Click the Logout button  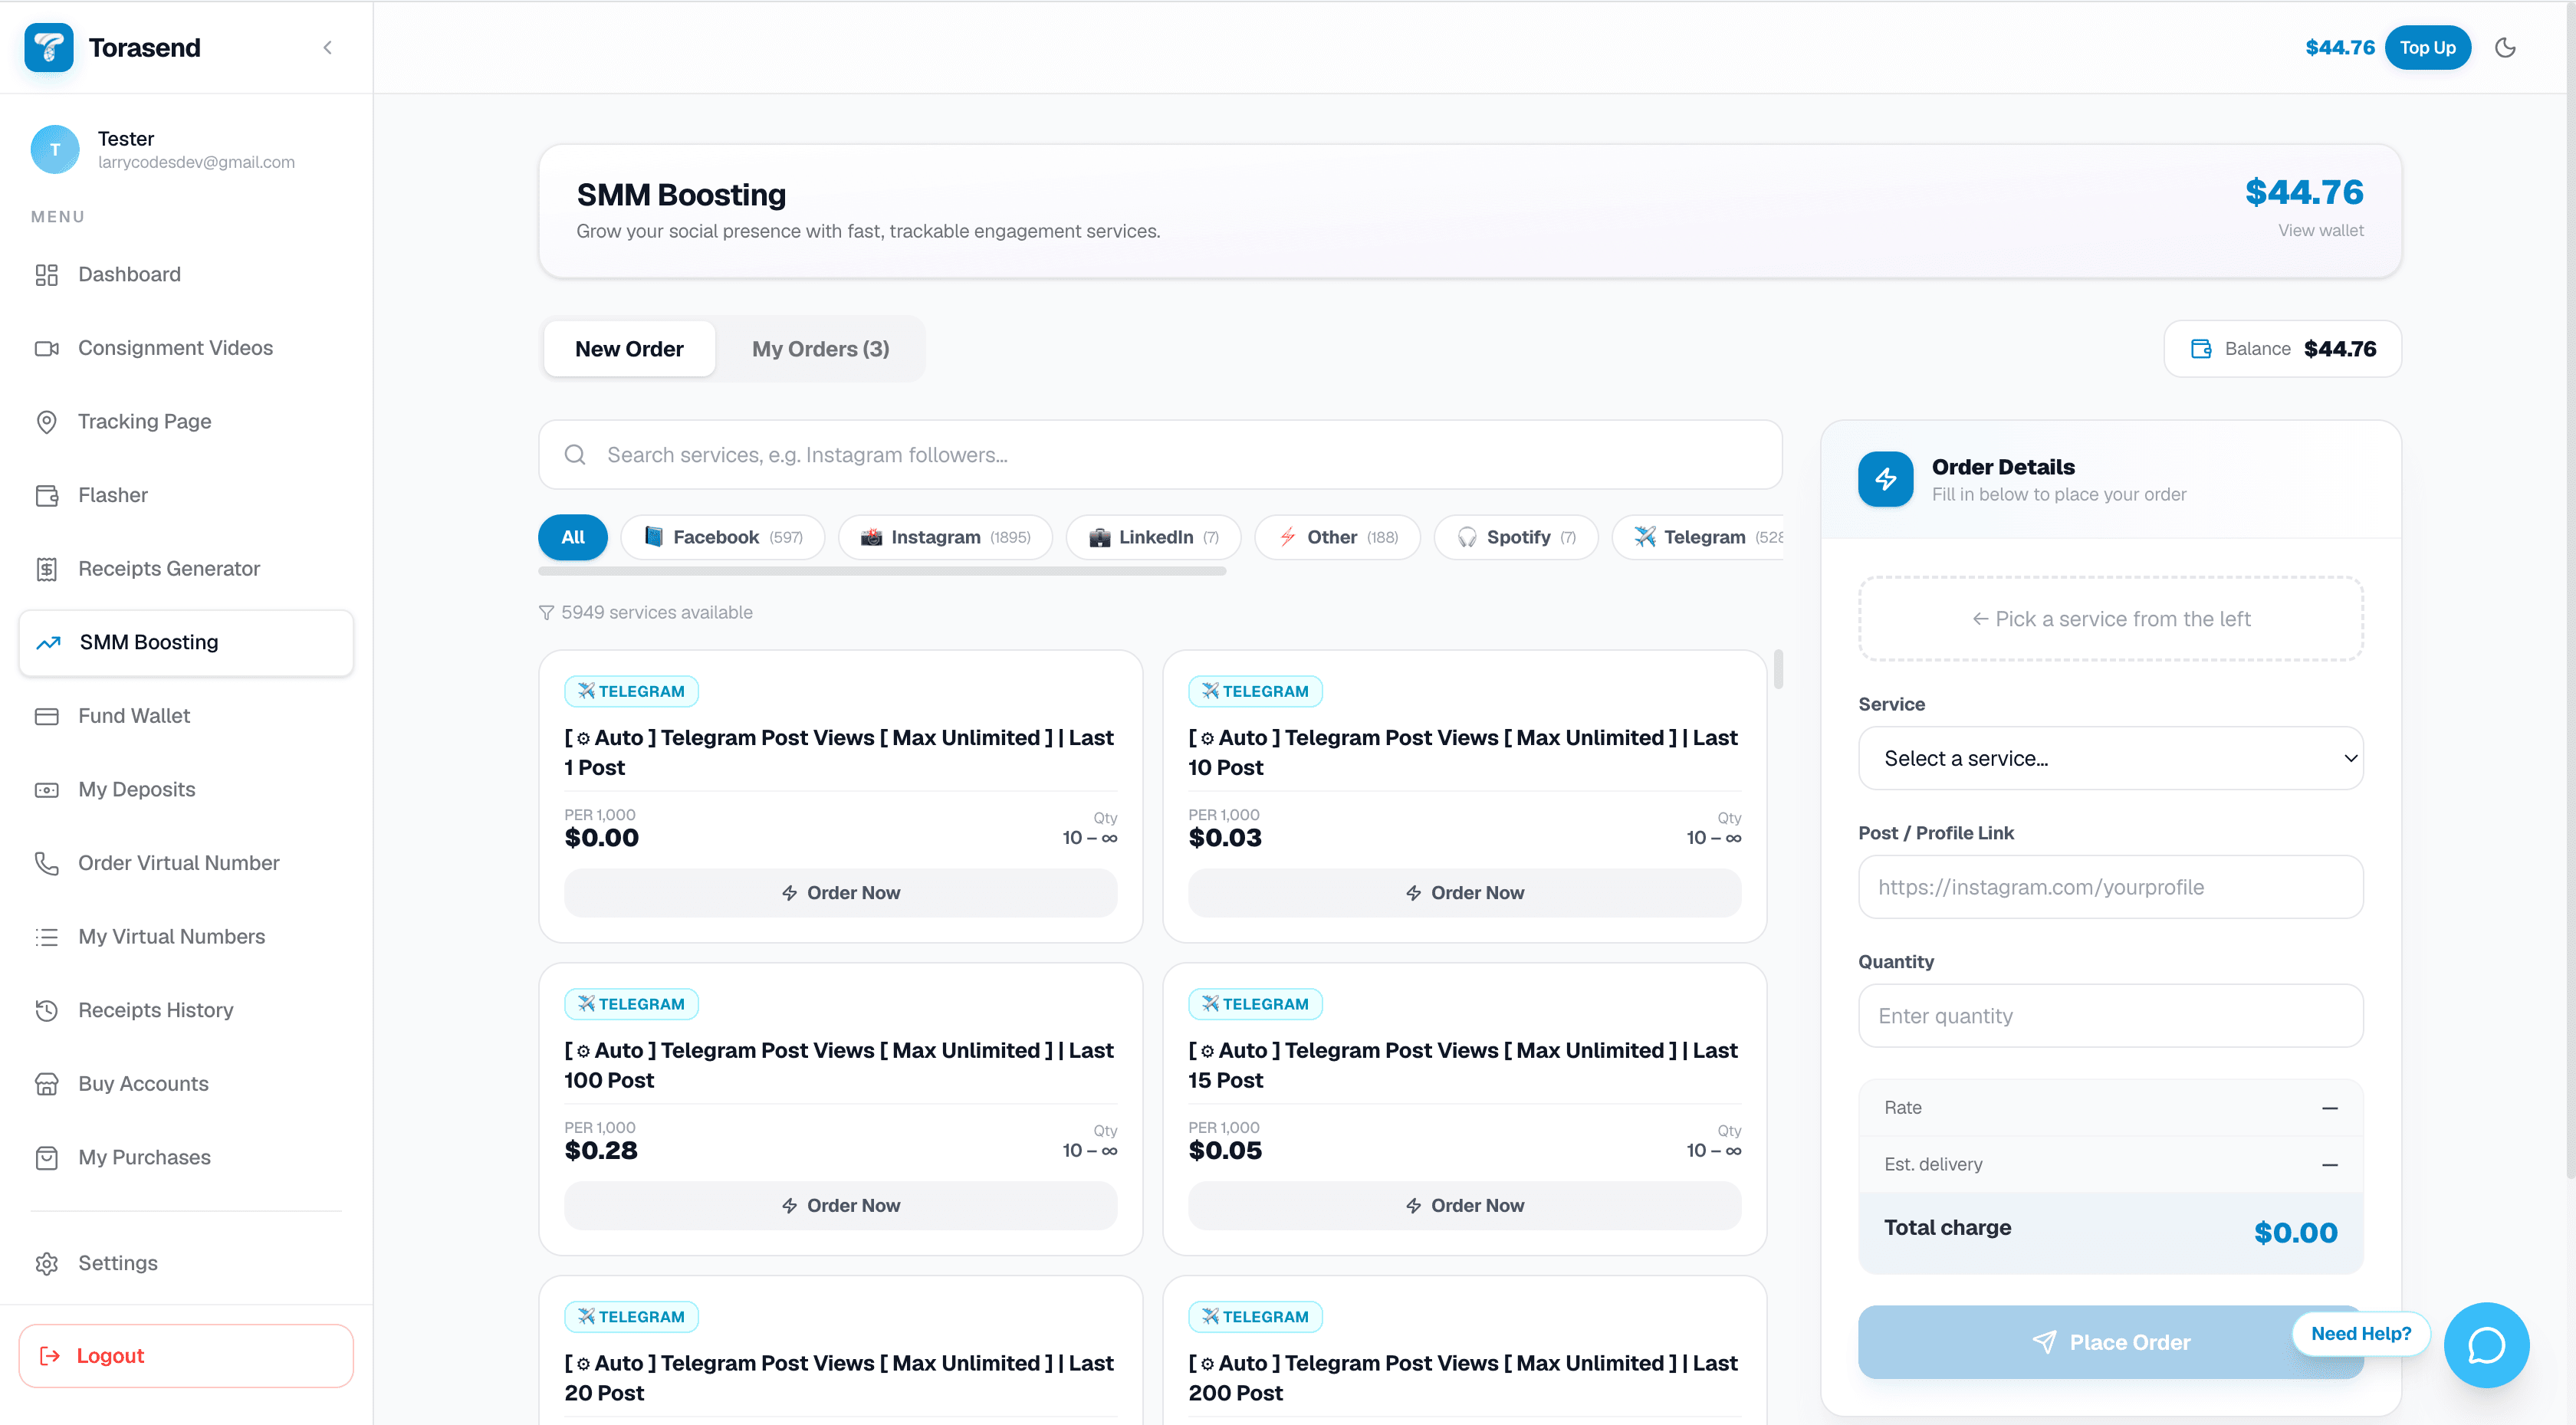coord(186,1356)
